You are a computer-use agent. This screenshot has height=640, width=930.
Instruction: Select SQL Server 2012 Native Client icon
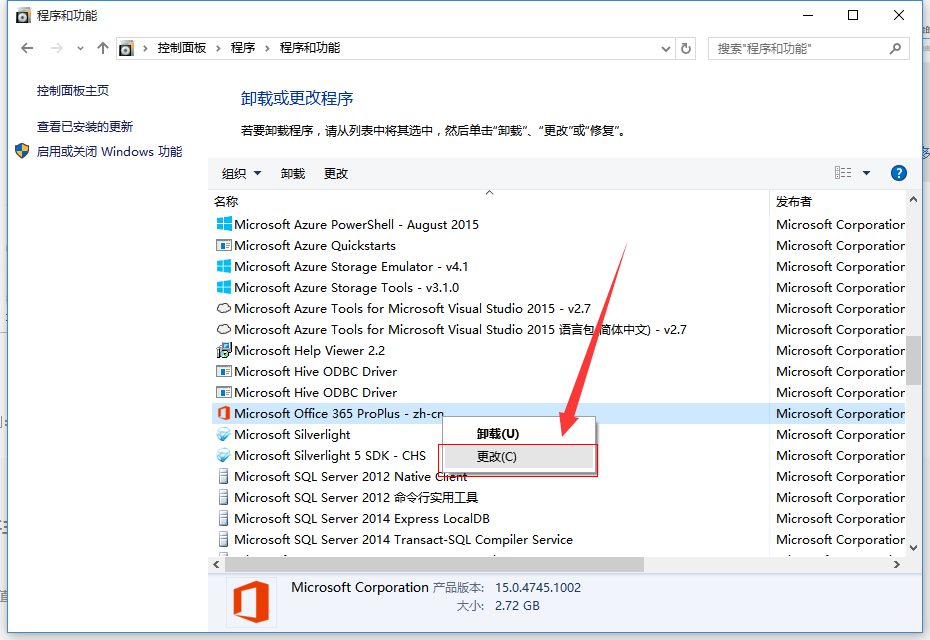224,476
